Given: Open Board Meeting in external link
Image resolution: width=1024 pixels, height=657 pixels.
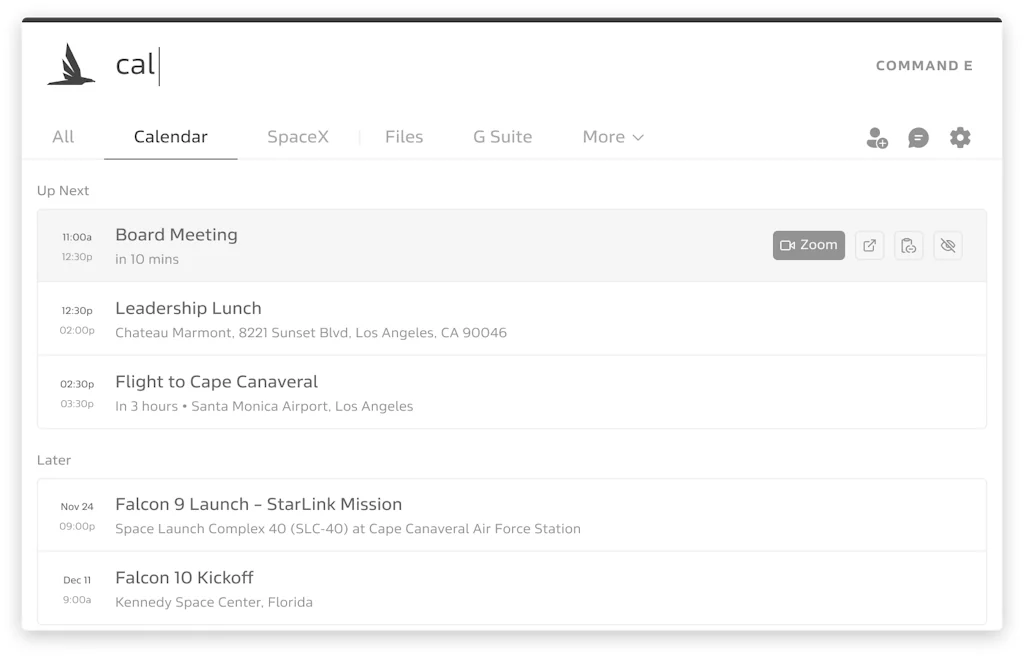Looking at the screenshot, I should point(869,246).
